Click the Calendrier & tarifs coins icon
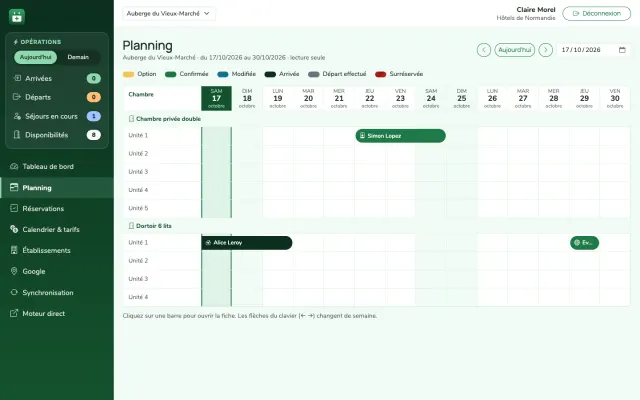The height and width of the screenshot is (400, 640). [14, 229]
